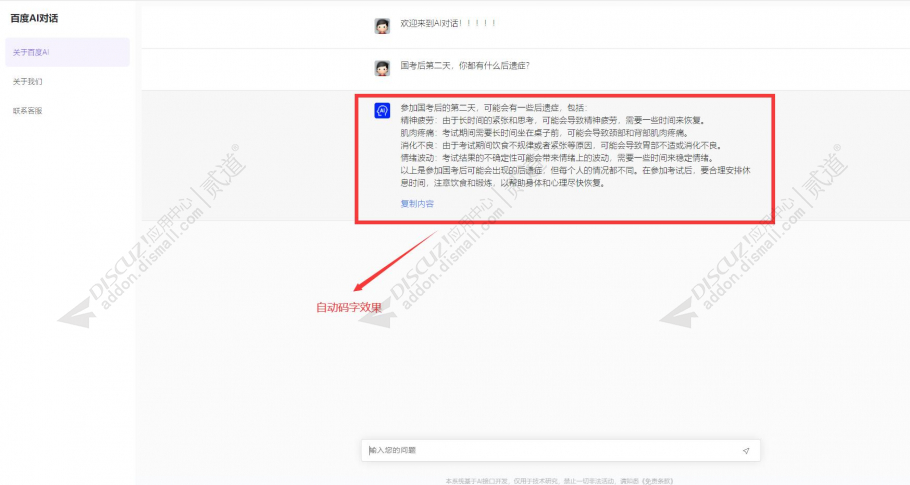The height and width of the screenshot is (485, 910).
Task: Click the send paper-plane icon
Action: click(x=746, y=451)
